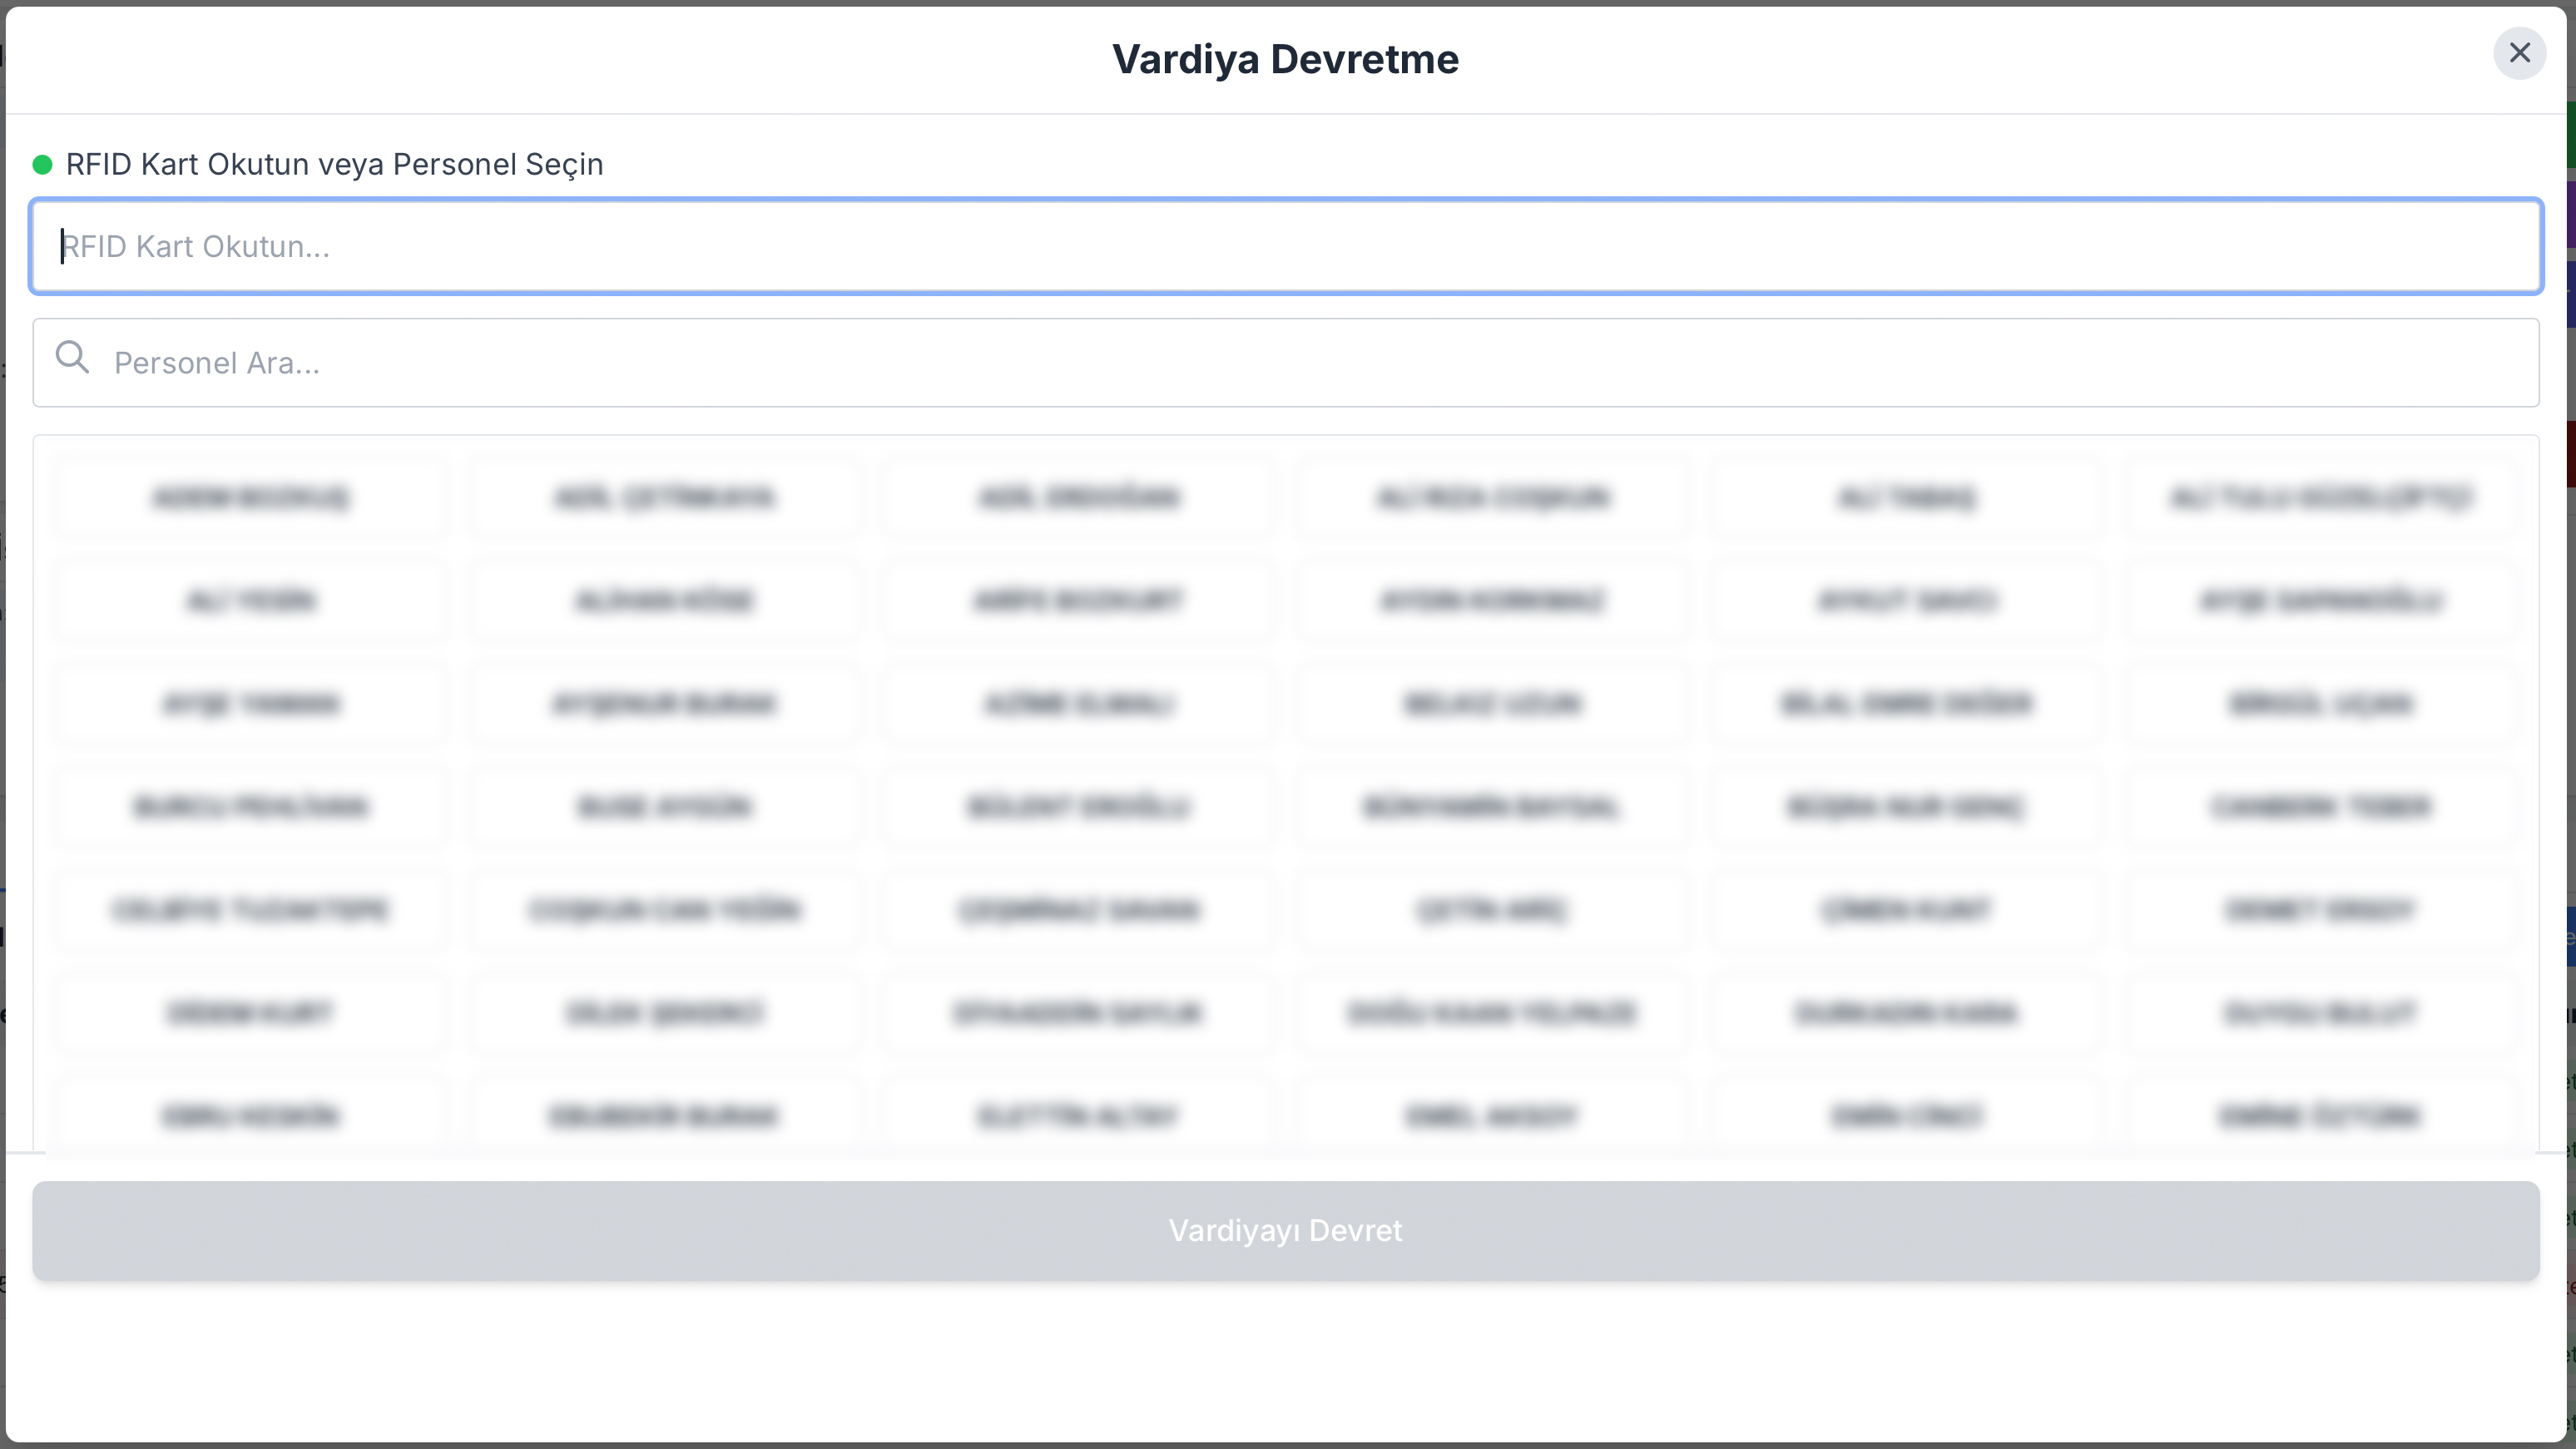Image resolution: width=2576 pixels, height=1449 pixels.
Task: Choose BÜLENT EROĞLU in personnel grid
Action: point(1078,807)
